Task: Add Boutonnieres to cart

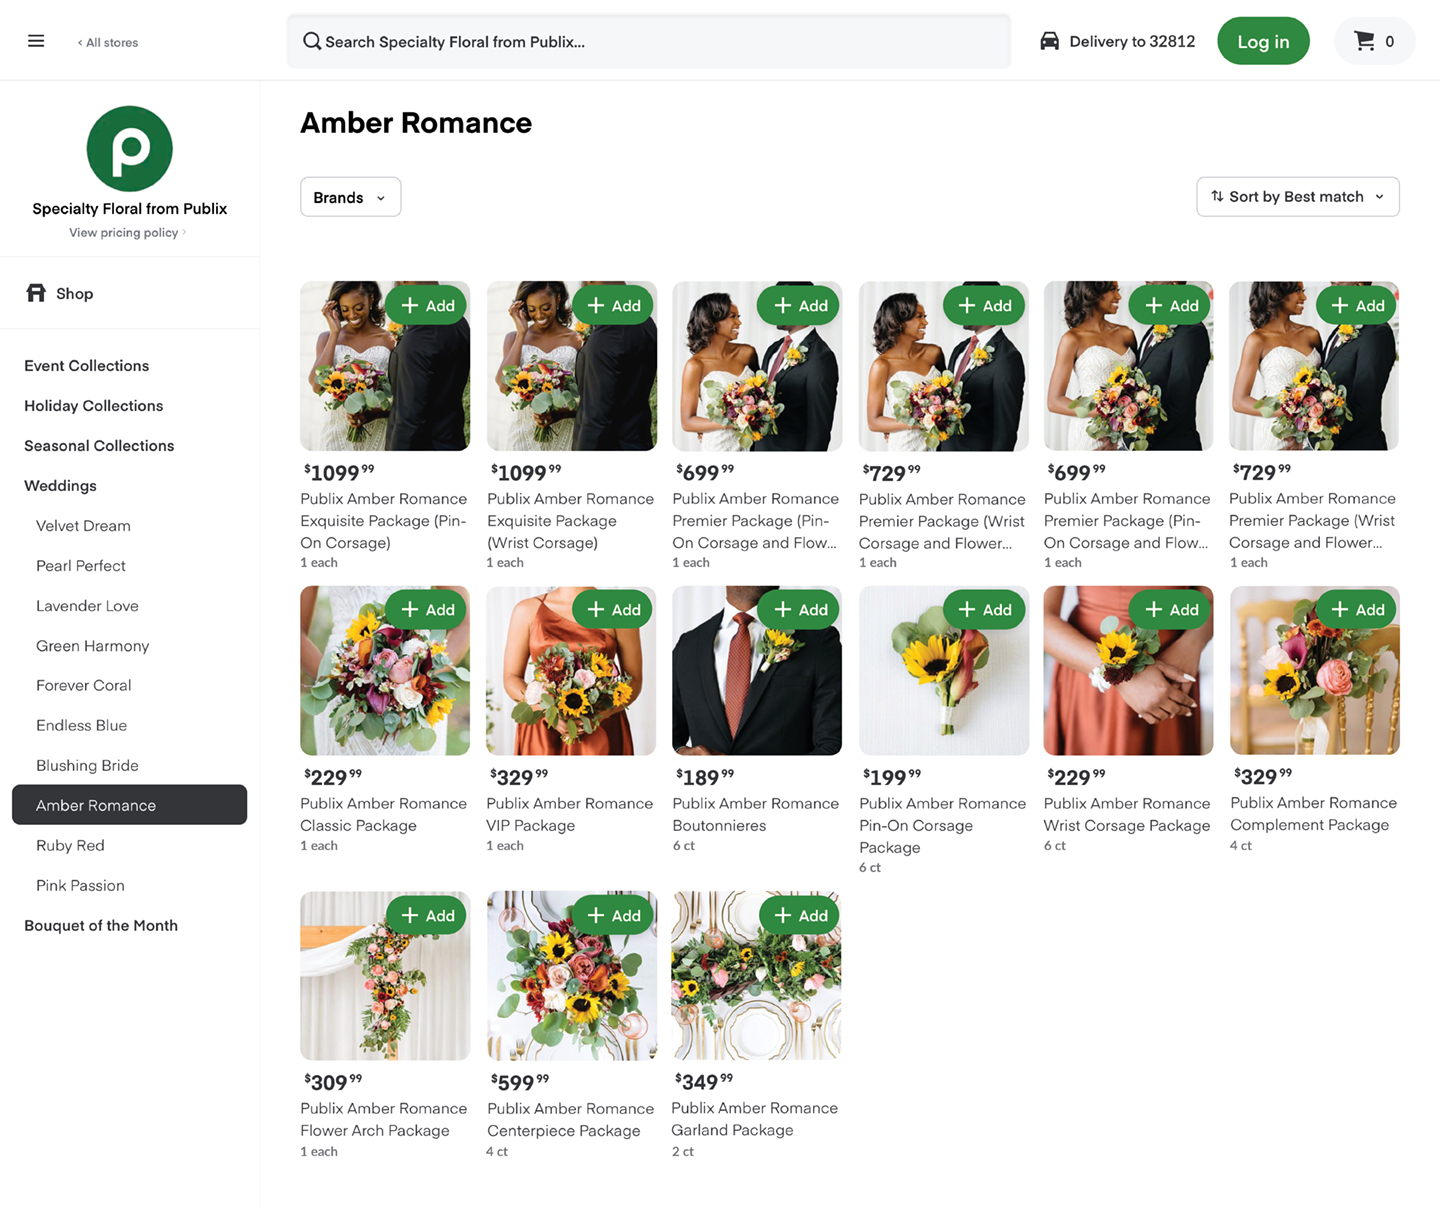Action: (799, 609)
